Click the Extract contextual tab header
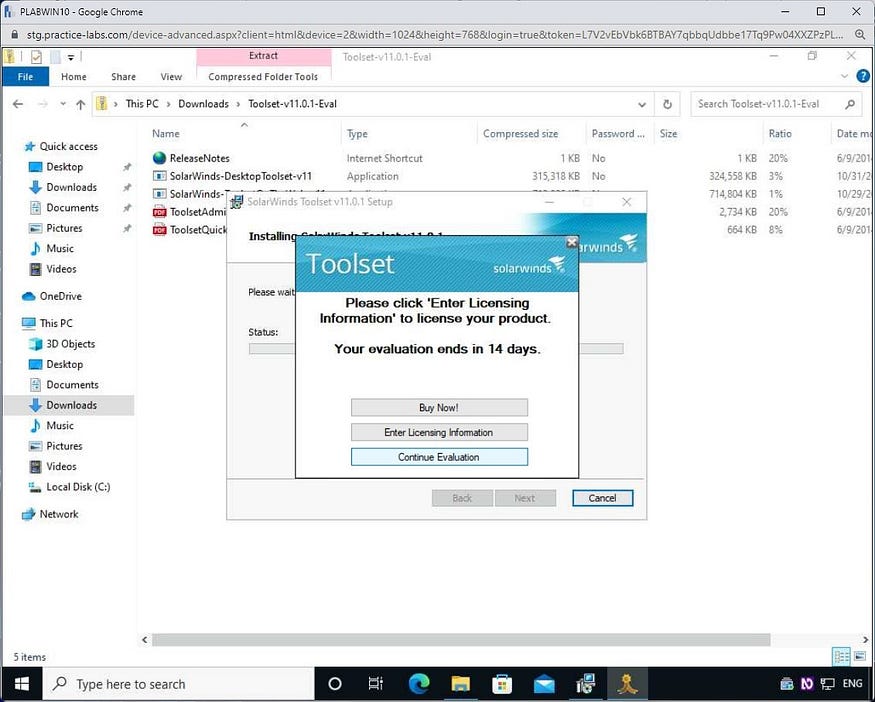 click(263, 56)
